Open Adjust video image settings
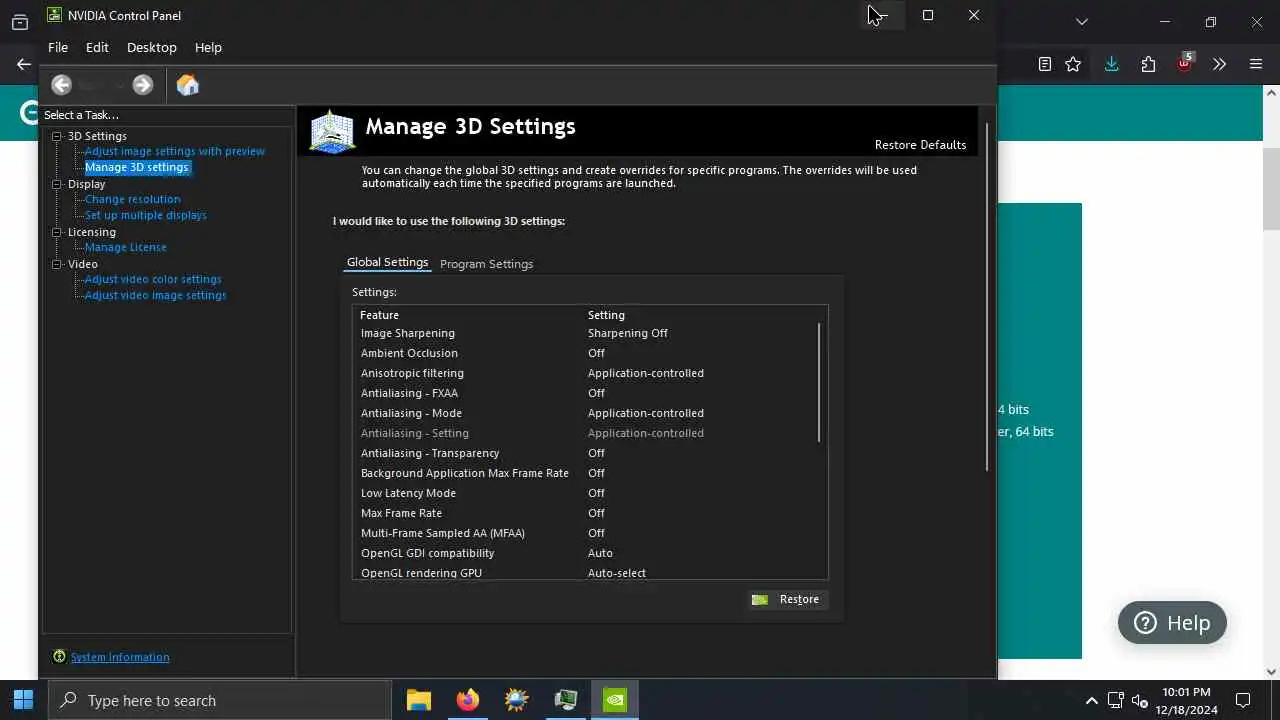 156,295
